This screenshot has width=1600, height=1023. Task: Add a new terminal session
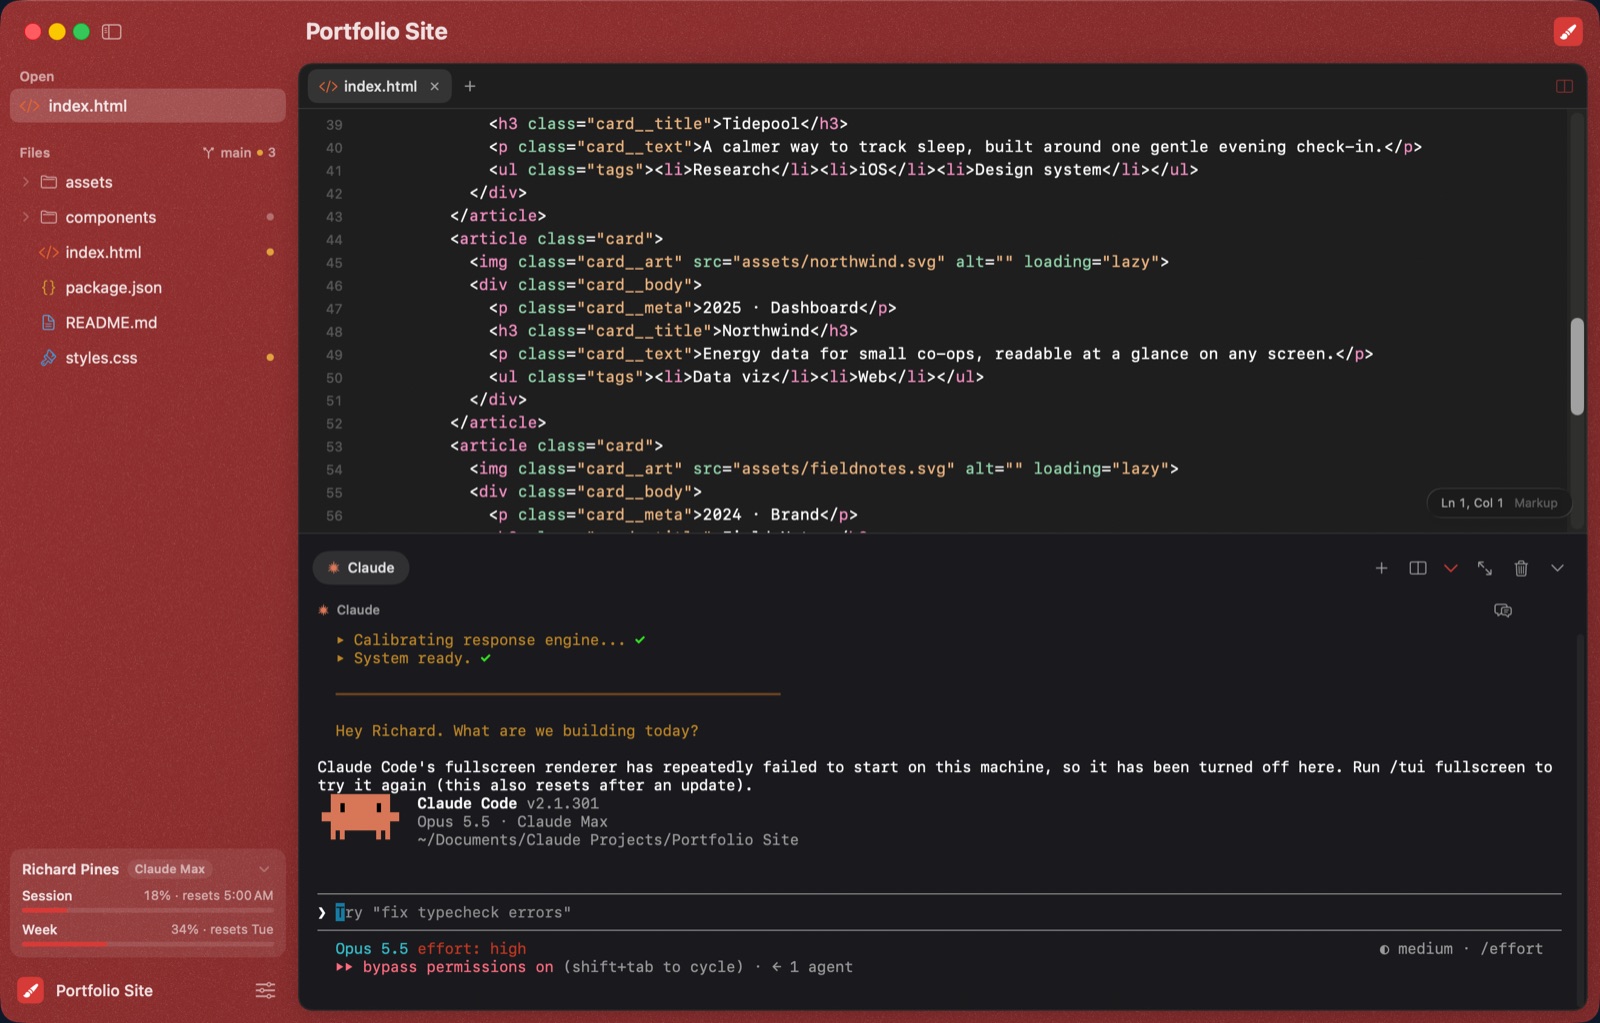(1381, 568)
